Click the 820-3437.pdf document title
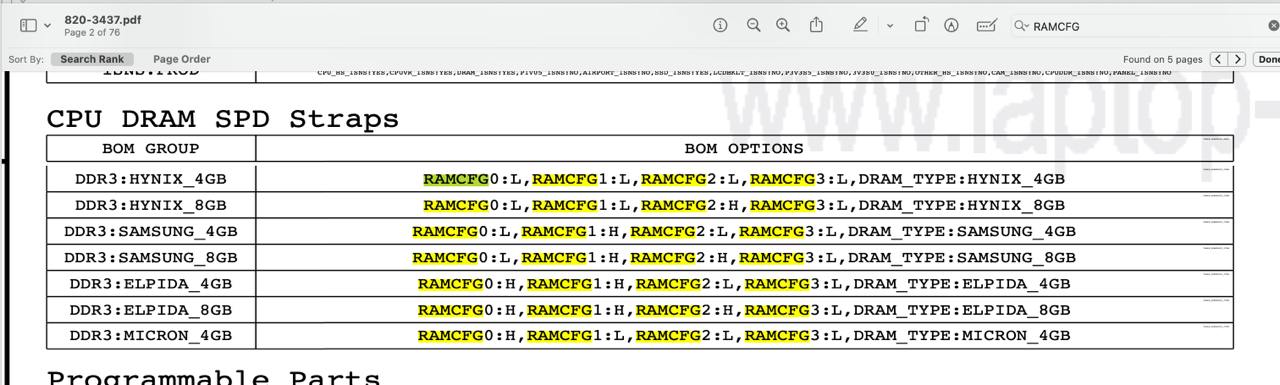Viewport: 1280px width, 385px height. pyautogui.click(x=102, y=19)
